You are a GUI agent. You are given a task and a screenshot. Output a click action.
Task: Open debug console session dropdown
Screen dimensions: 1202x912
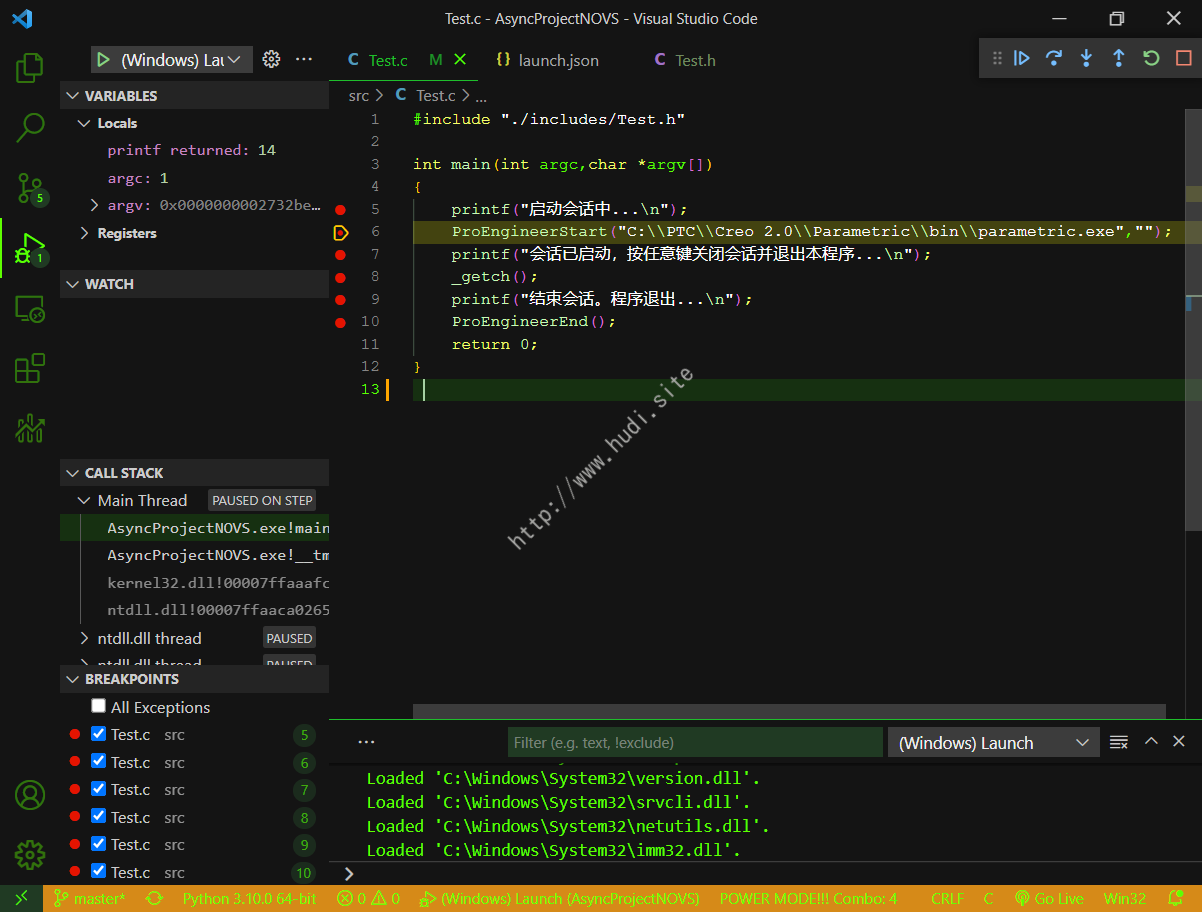pos(994,743)
